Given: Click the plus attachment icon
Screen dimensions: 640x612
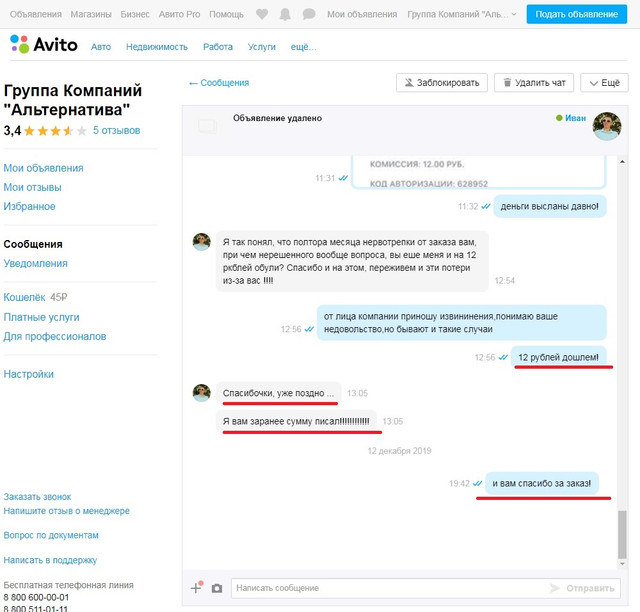Looking at the screenshot, I should point(196,588).
